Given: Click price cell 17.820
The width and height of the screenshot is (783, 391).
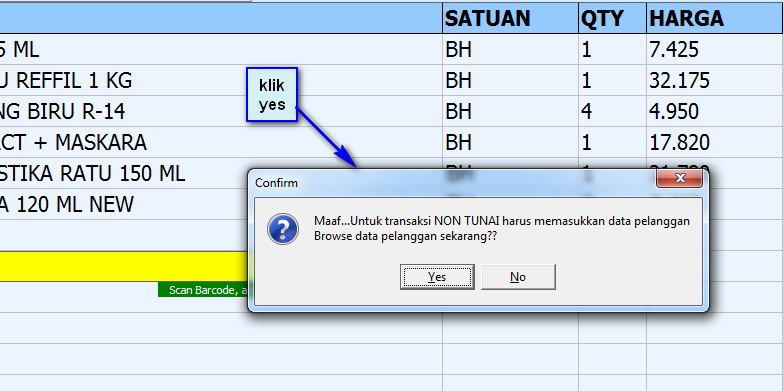Looking at the screenshot, I should [x=715, y=142].
